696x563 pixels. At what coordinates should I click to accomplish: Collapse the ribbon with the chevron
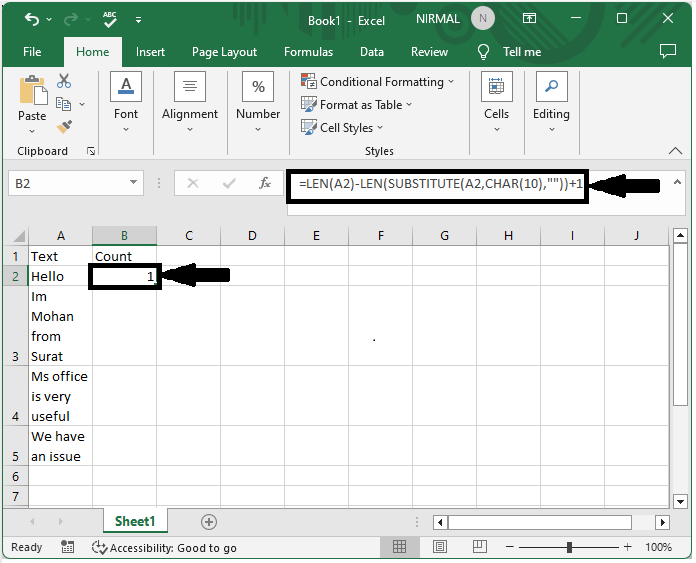point(675,151)
